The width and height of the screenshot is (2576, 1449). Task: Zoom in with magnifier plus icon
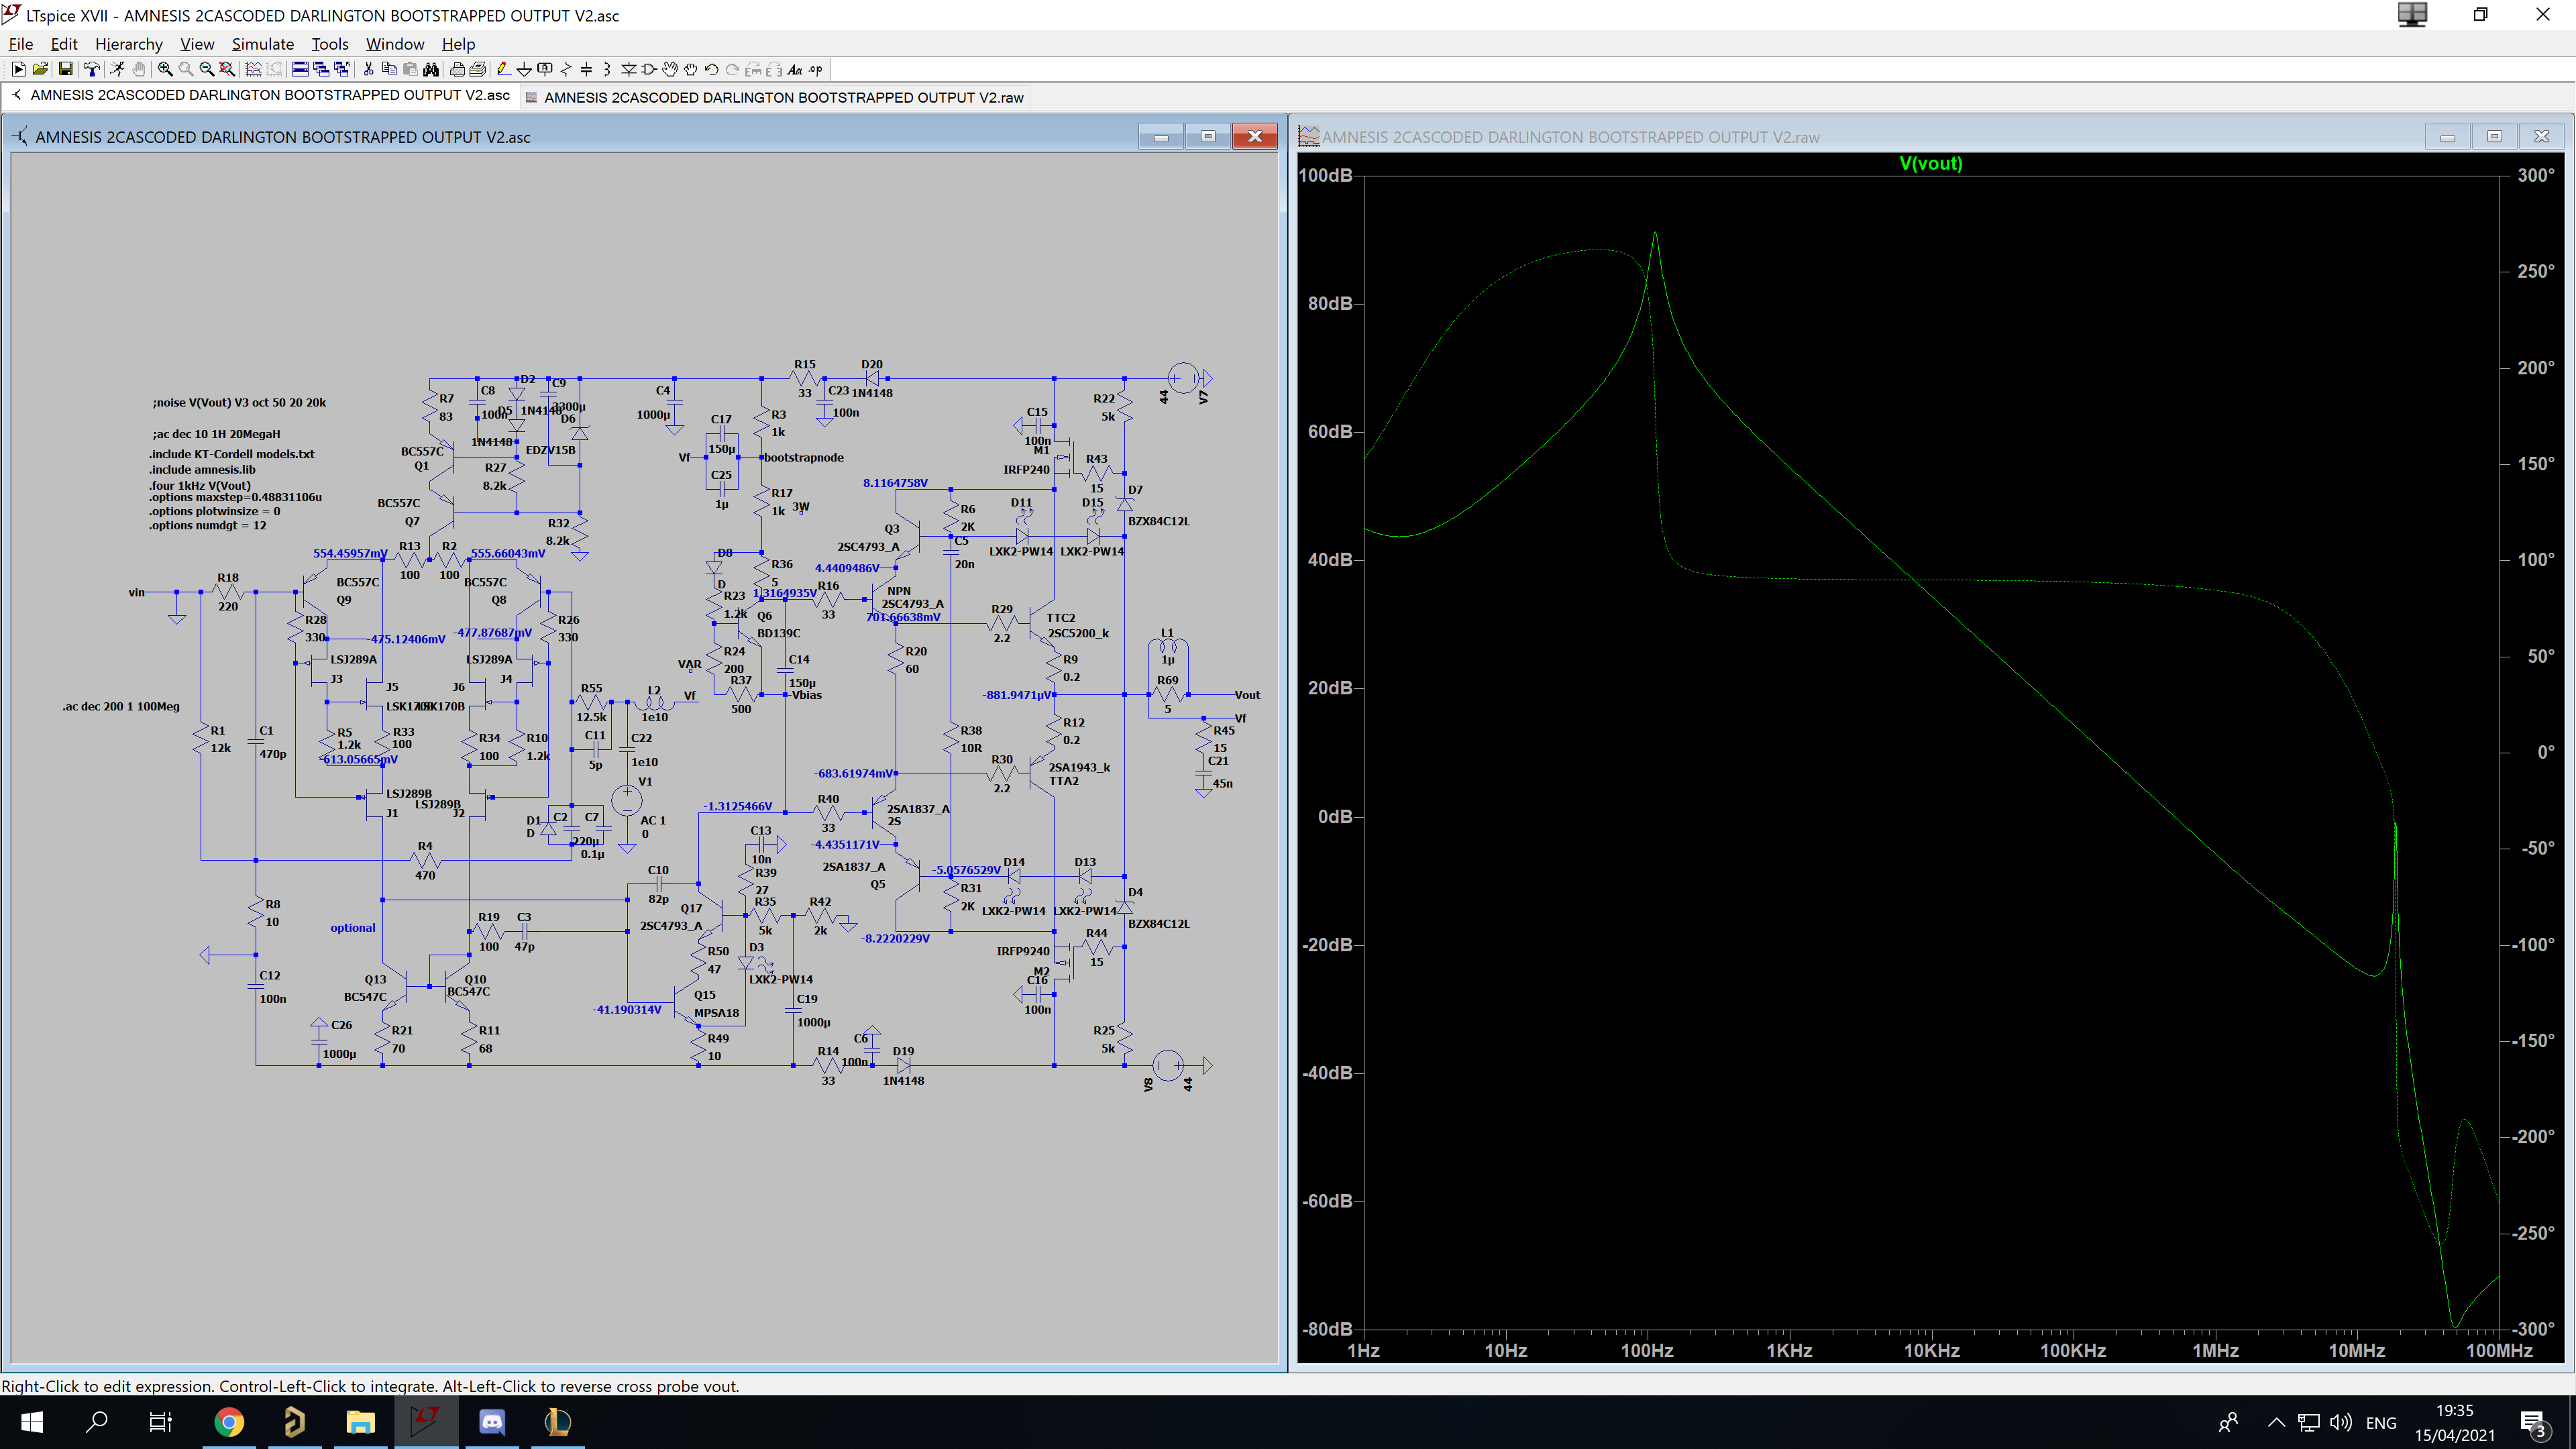(165, 69)
